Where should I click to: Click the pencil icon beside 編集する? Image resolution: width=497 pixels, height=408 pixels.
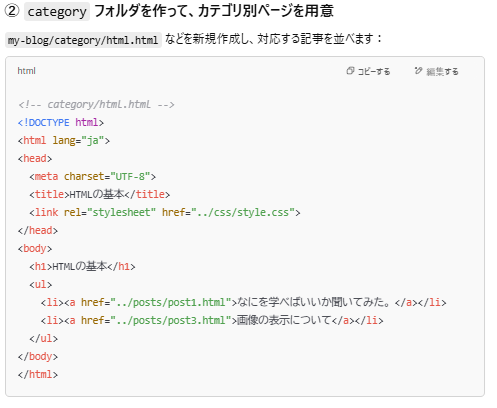[418, 71]
